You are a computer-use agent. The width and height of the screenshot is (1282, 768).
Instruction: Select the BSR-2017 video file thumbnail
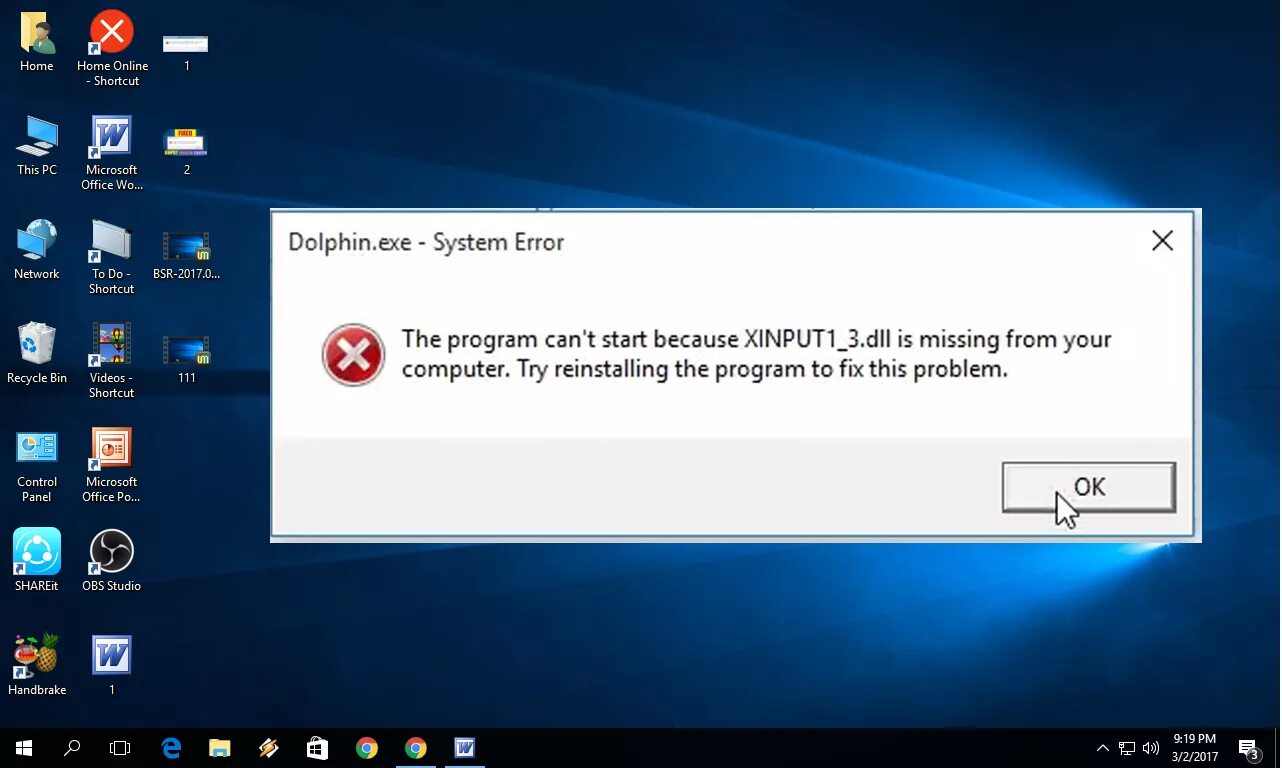(x=186, y=256)
